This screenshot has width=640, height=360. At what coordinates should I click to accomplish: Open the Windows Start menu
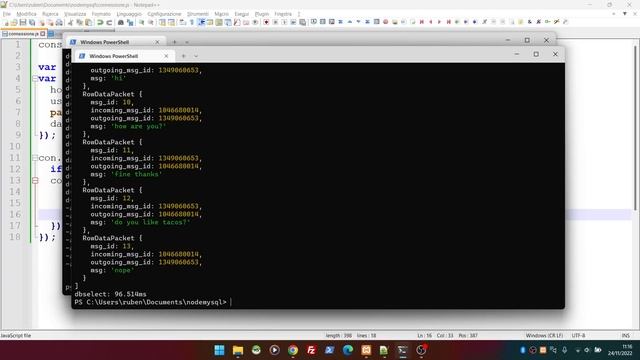(x=220, y=350)
